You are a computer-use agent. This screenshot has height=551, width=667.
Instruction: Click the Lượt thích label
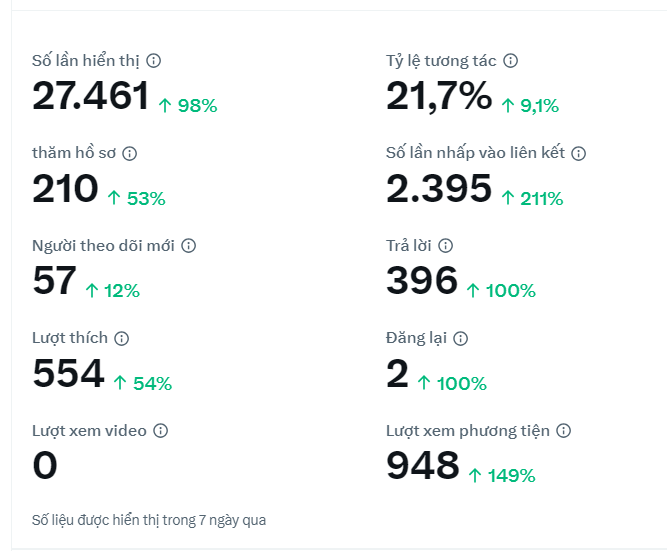pos(70,338)
